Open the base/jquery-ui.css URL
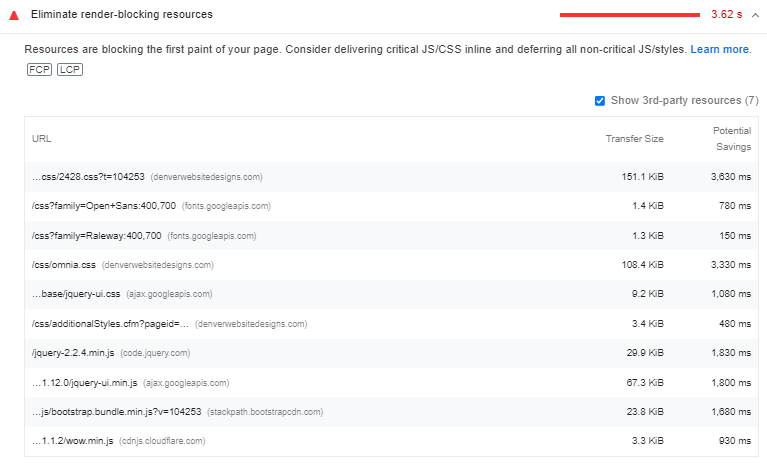The image size is (767, 470). click(76, 294)
